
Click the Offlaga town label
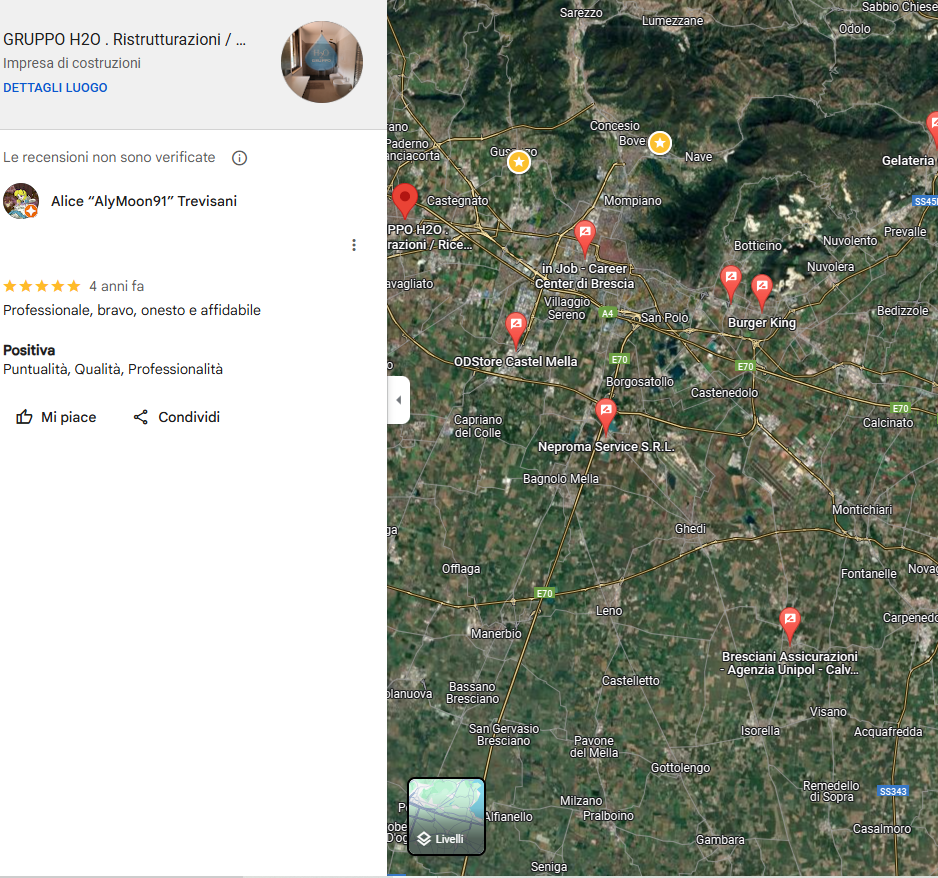click(461, 569)
